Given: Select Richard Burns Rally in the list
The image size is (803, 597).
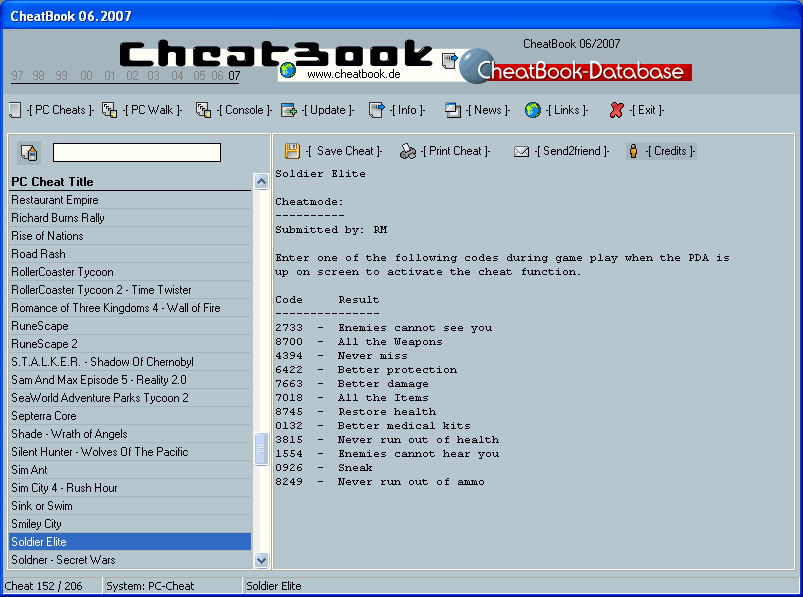Looking at the screenshot, I should tap(130, 218).
